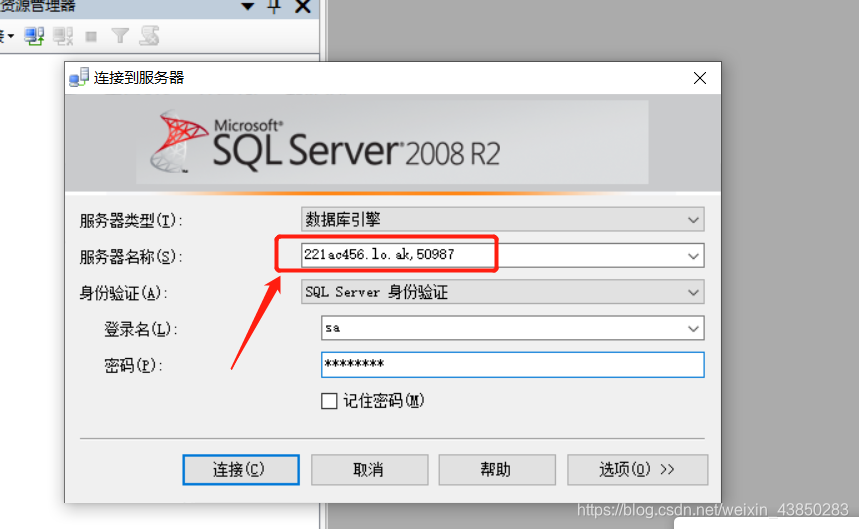This screenshot has width=859, height=529.
Task: Open the 服务器类型 dropdown
Action: click(502, 220)
